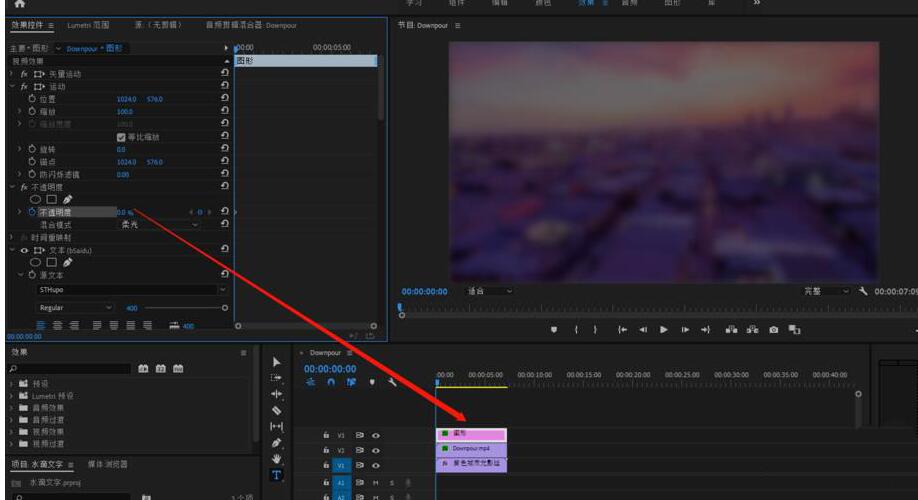Export frame with camera icon
Viewport: 918px width, 500px height.
point(773,330)
